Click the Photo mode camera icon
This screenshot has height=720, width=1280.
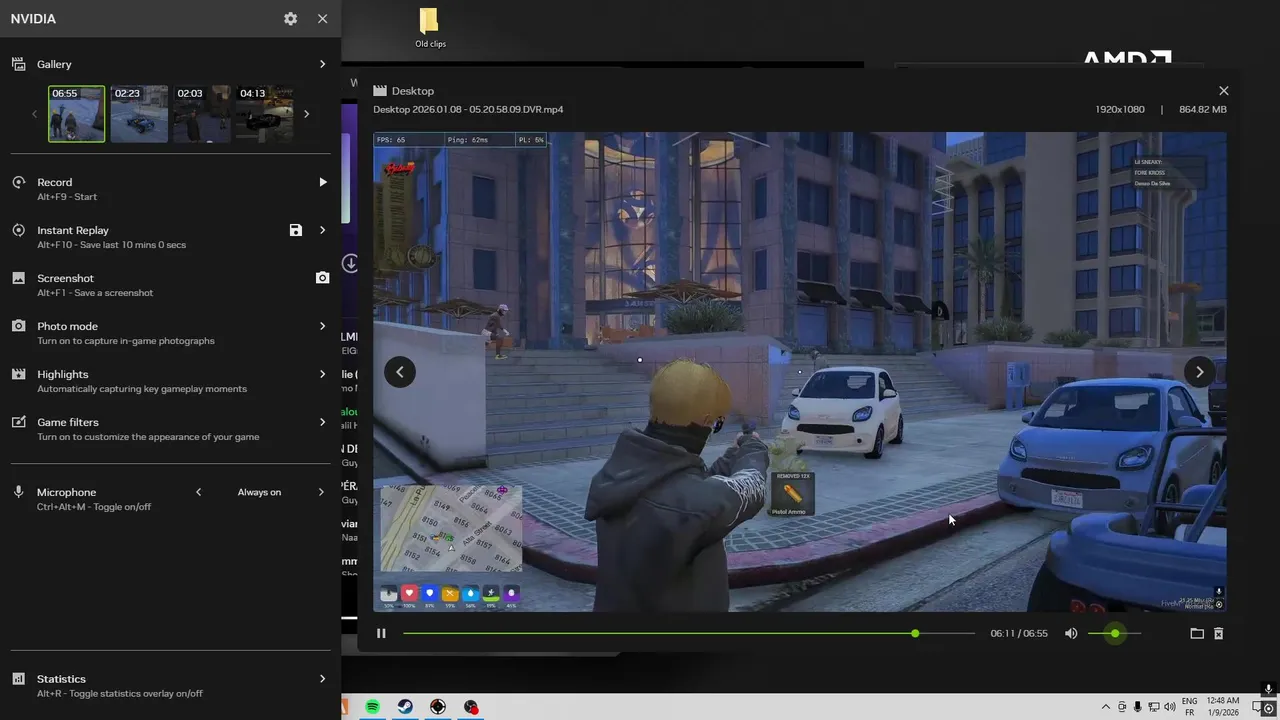coord(18,326)
